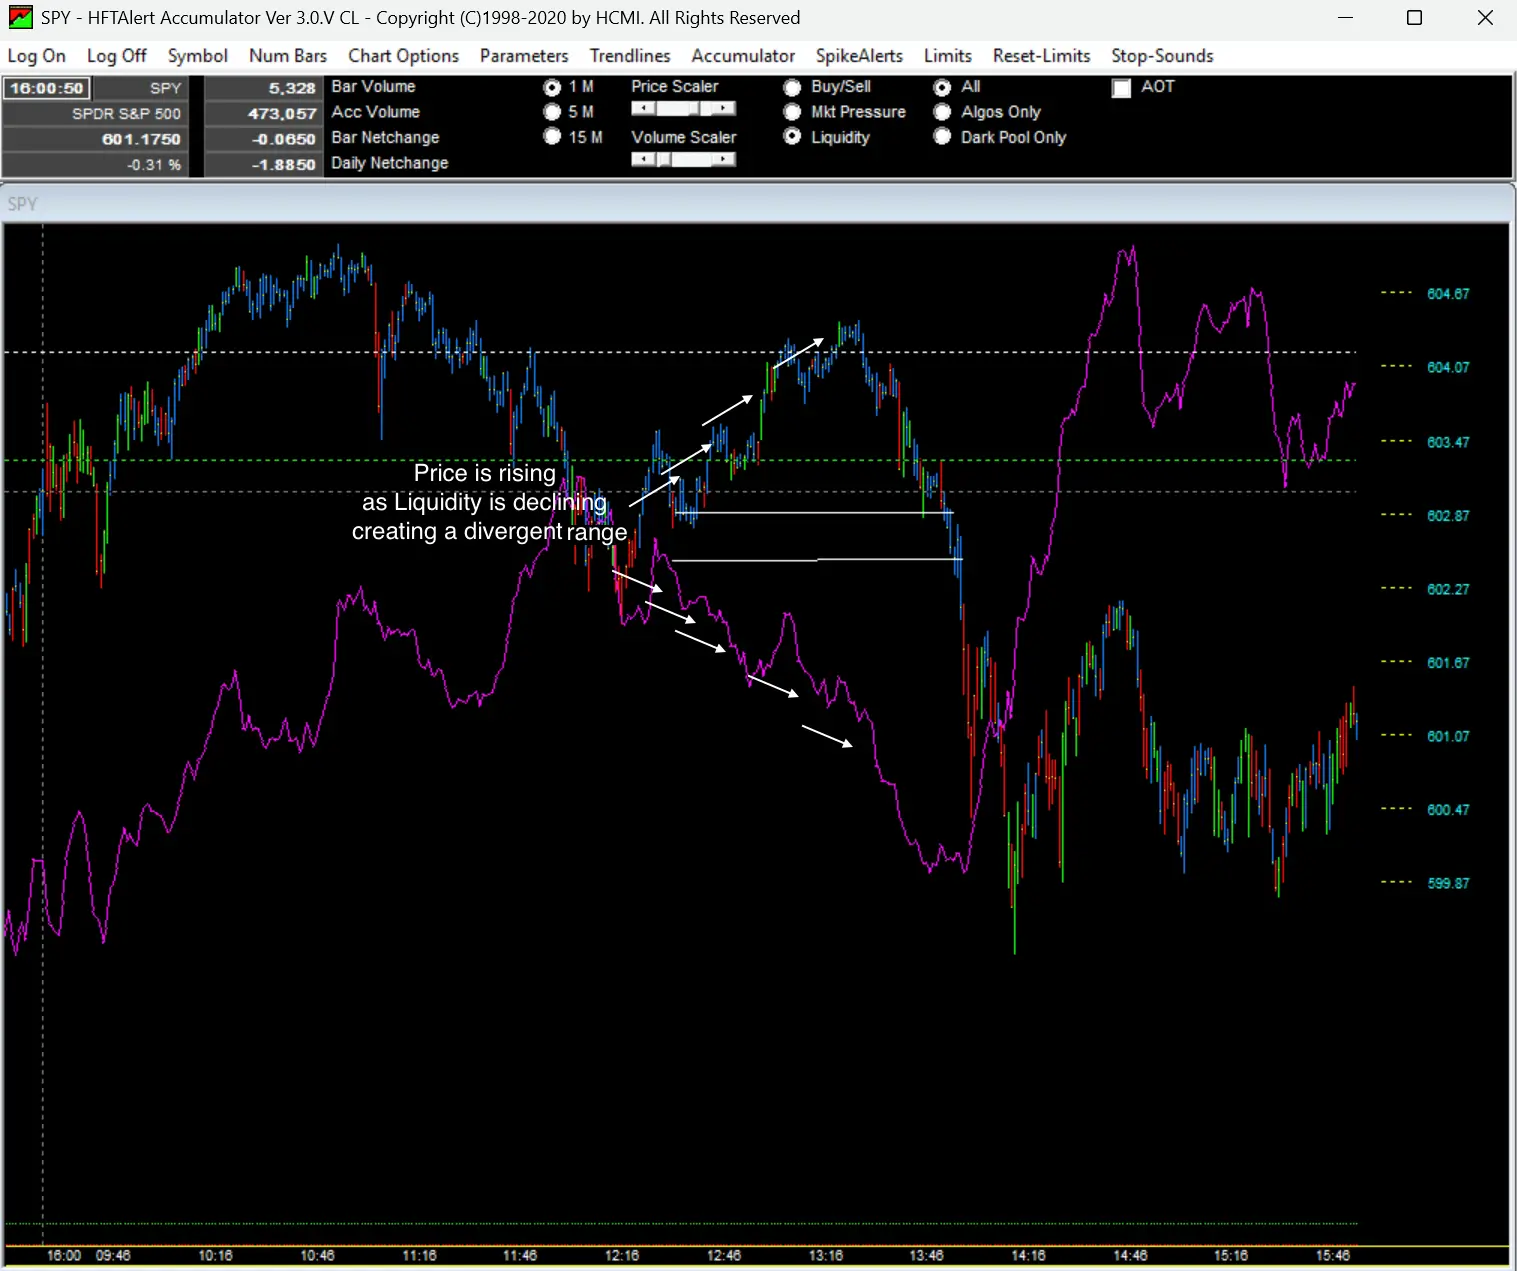Click the Volume Scaler left arrow
The image size is (1517, 1271).
[x=643, y=159]
